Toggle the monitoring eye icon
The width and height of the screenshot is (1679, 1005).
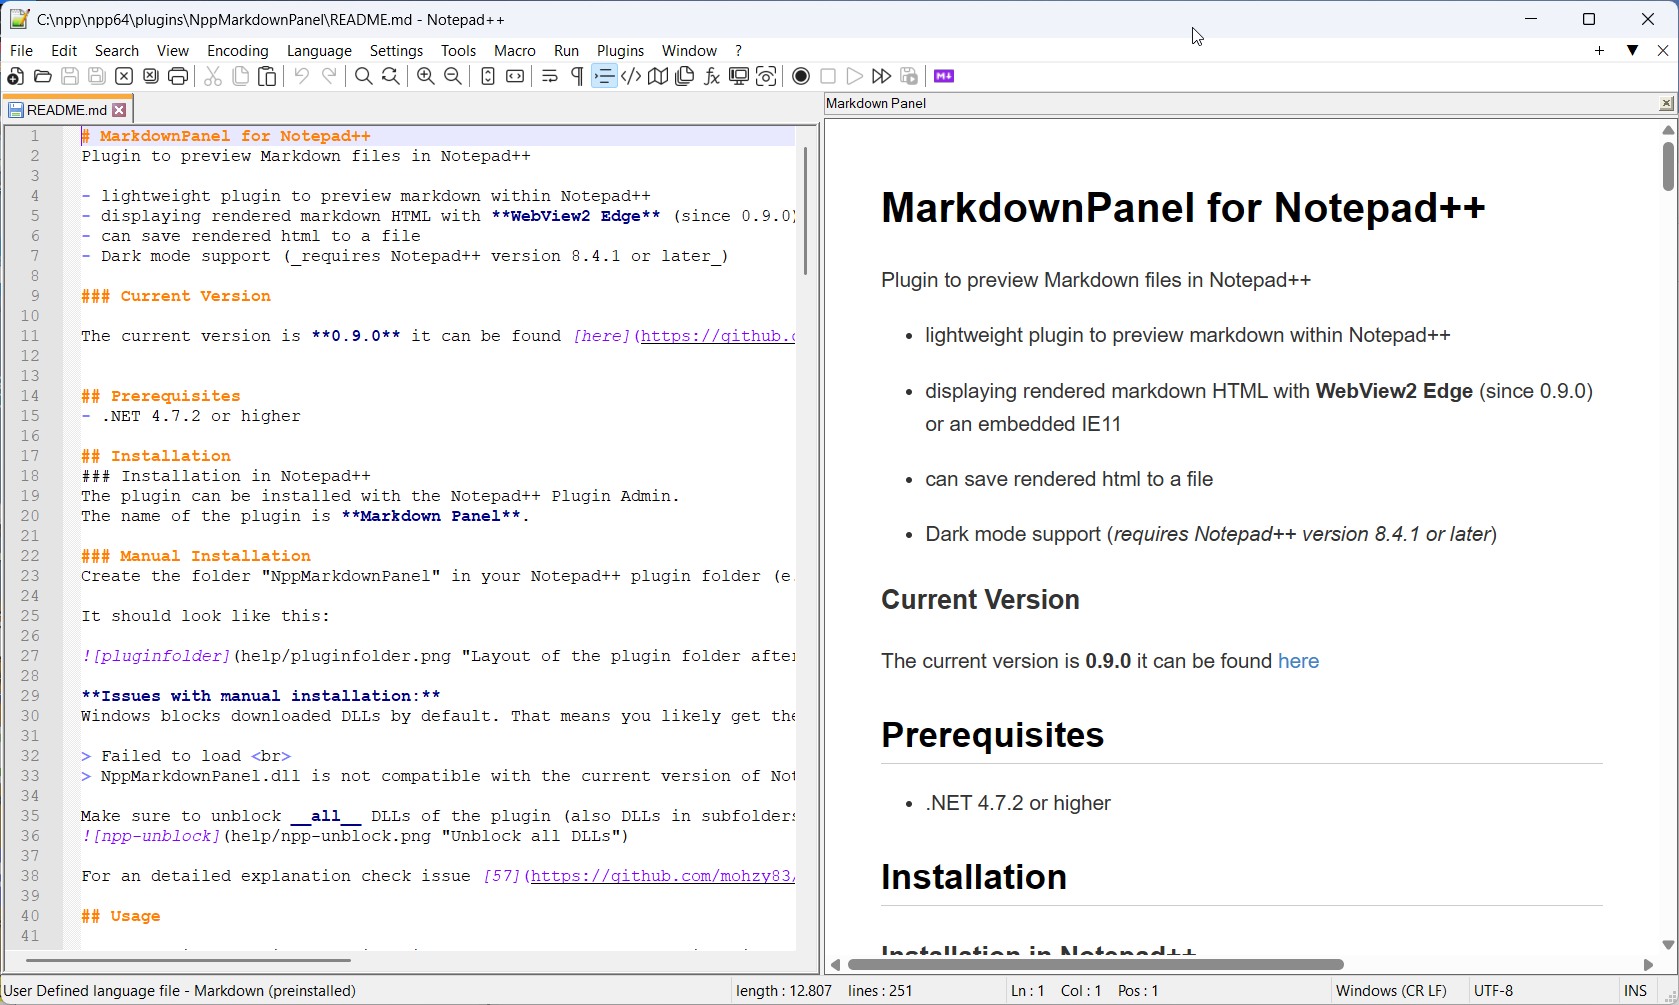click(766, 76)
